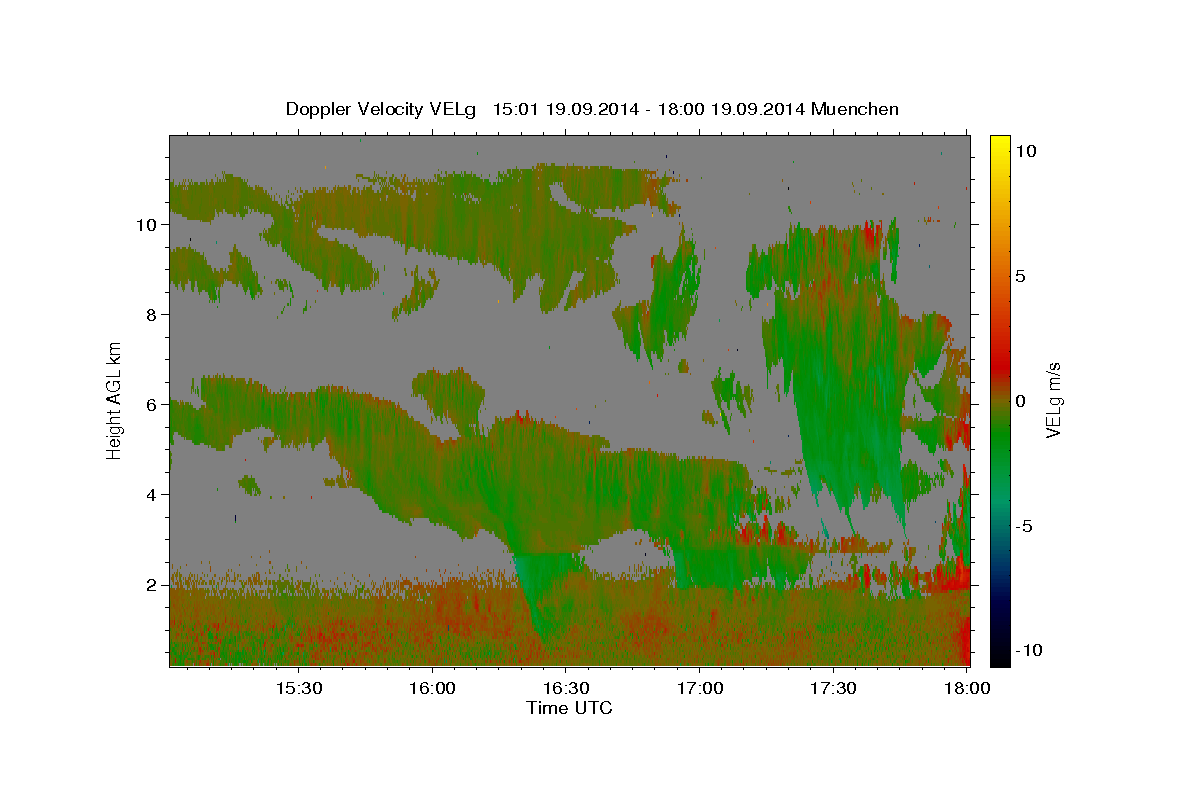Click the '18:00' time axis label
Image resolution: width=1200 pixels, height=800 pixels.
[x=966, y=688]
